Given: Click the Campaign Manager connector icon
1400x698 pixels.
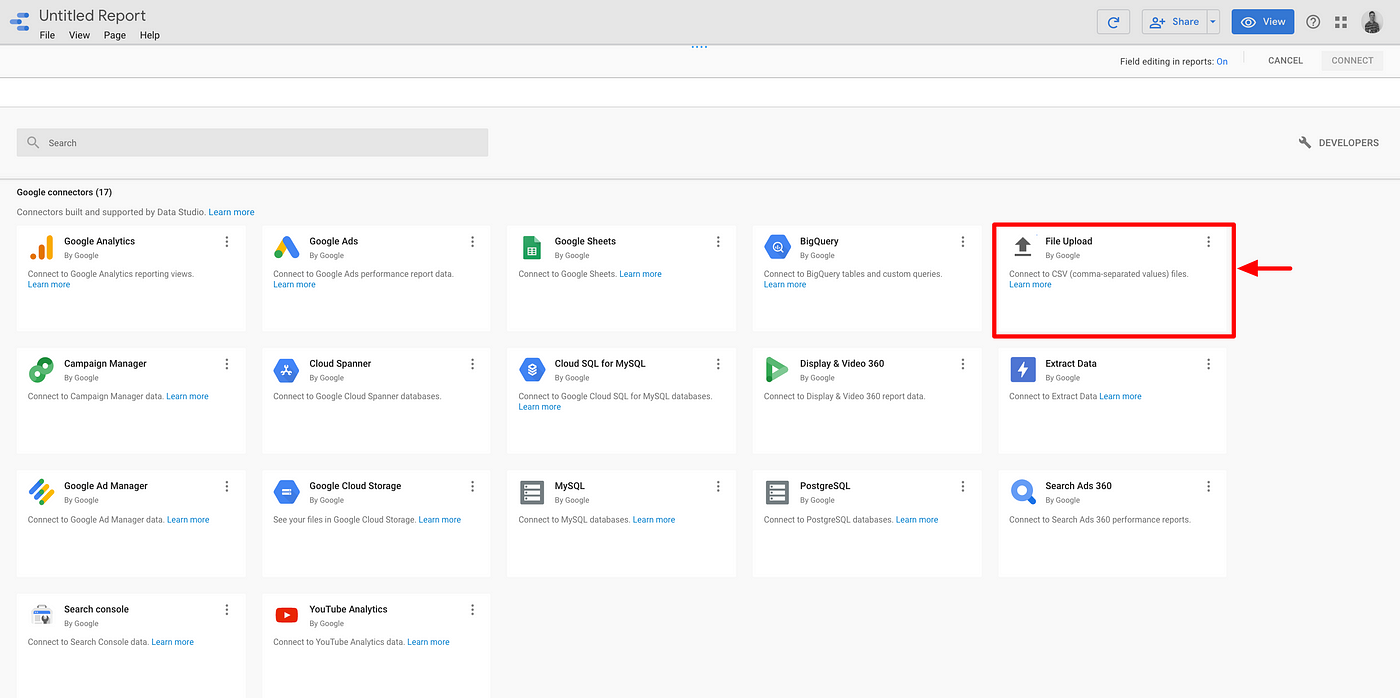Looking at the screenshot, I should [41, 370].
